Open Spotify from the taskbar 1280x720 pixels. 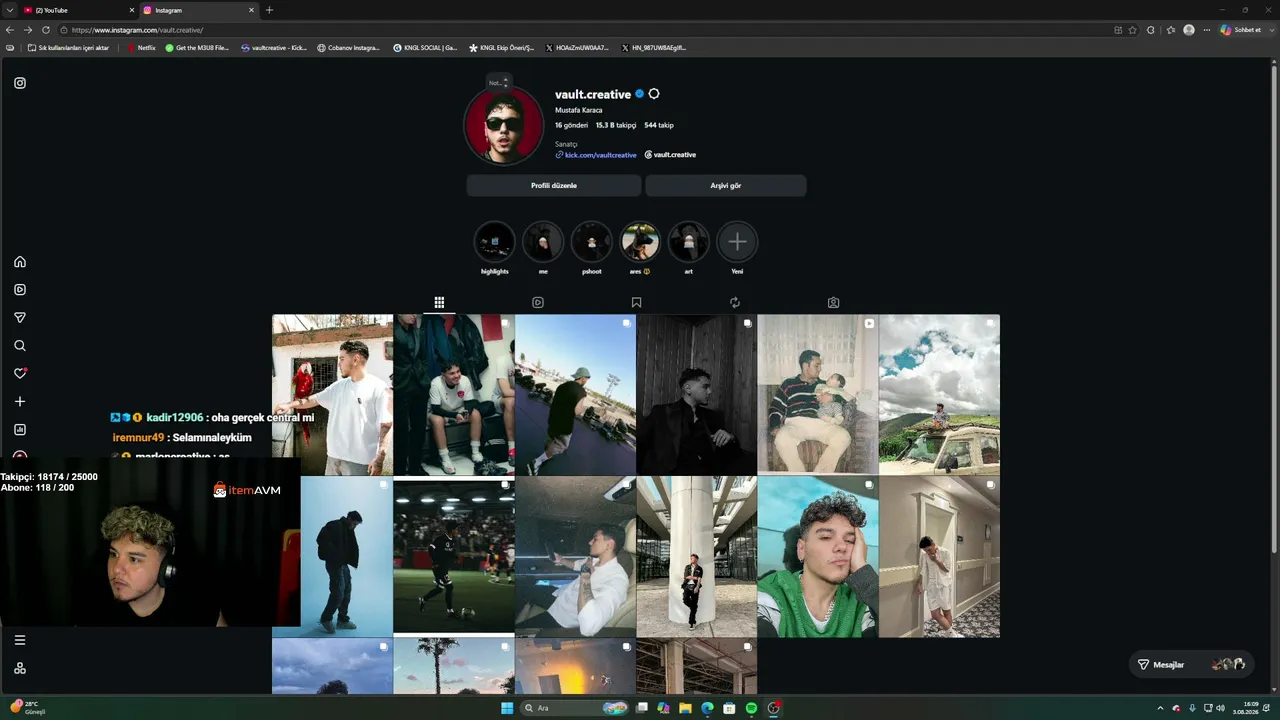[x=751, y=708]
